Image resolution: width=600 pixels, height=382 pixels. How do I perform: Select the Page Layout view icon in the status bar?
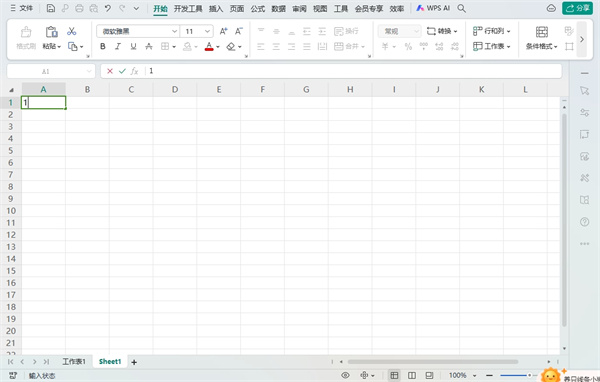tap(412, 375)
